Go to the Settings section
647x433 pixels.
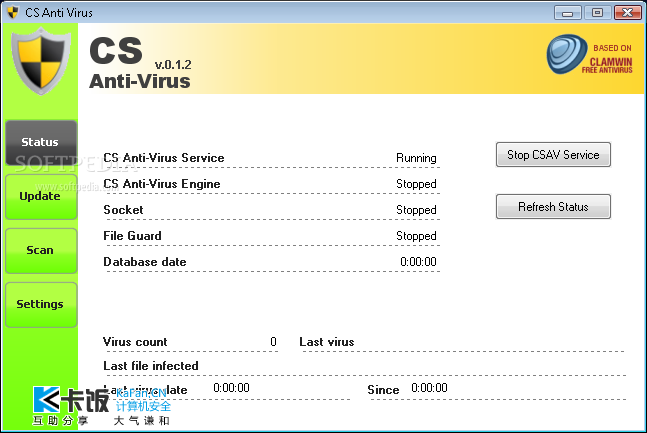41,305
